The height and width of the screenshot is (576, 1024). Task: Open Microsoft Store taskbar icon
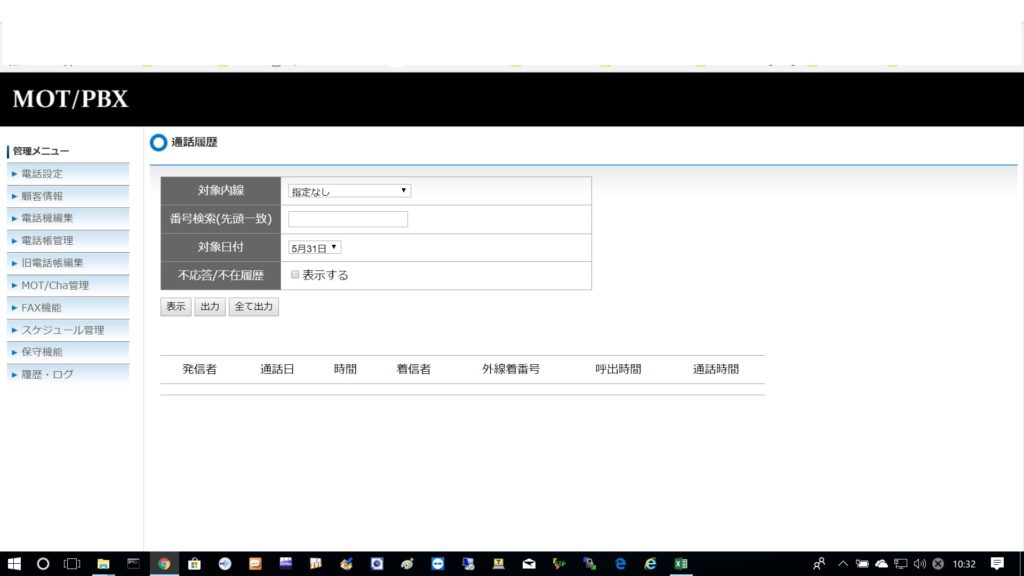click(194, 564)
